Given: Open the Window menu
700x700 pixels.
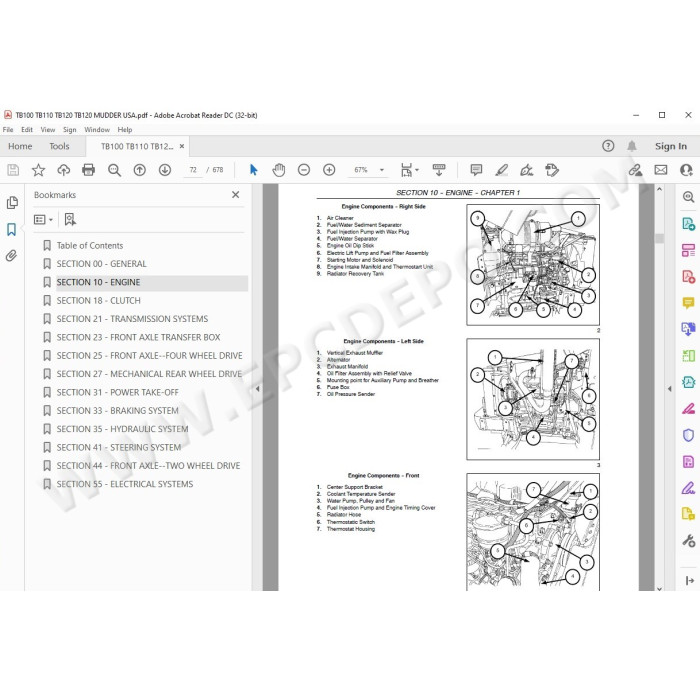Looking at the screenshot, I should [x=97, y=129].
